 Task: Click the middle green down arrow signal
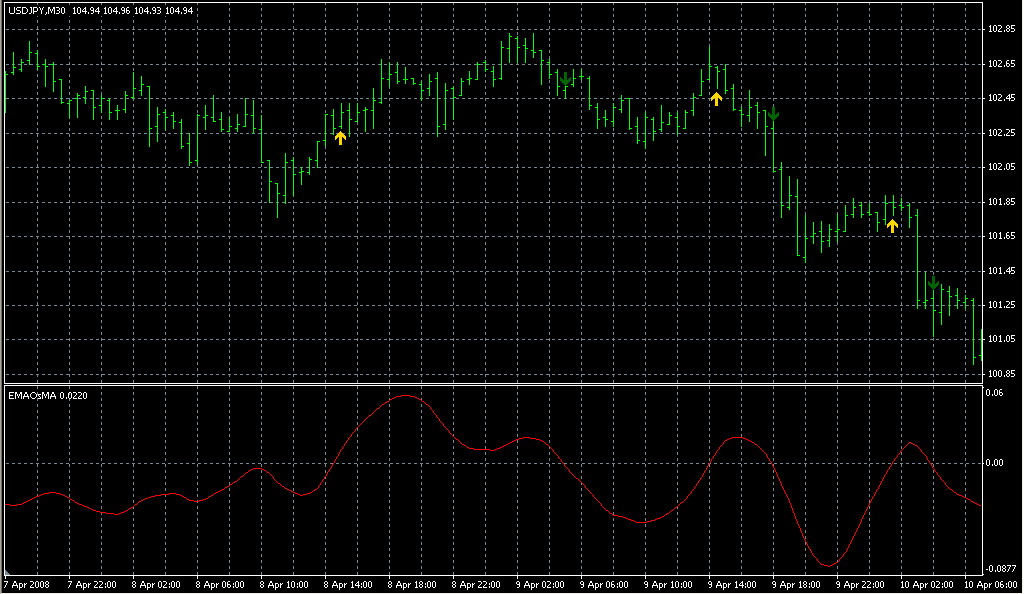(x=772, y=113)
